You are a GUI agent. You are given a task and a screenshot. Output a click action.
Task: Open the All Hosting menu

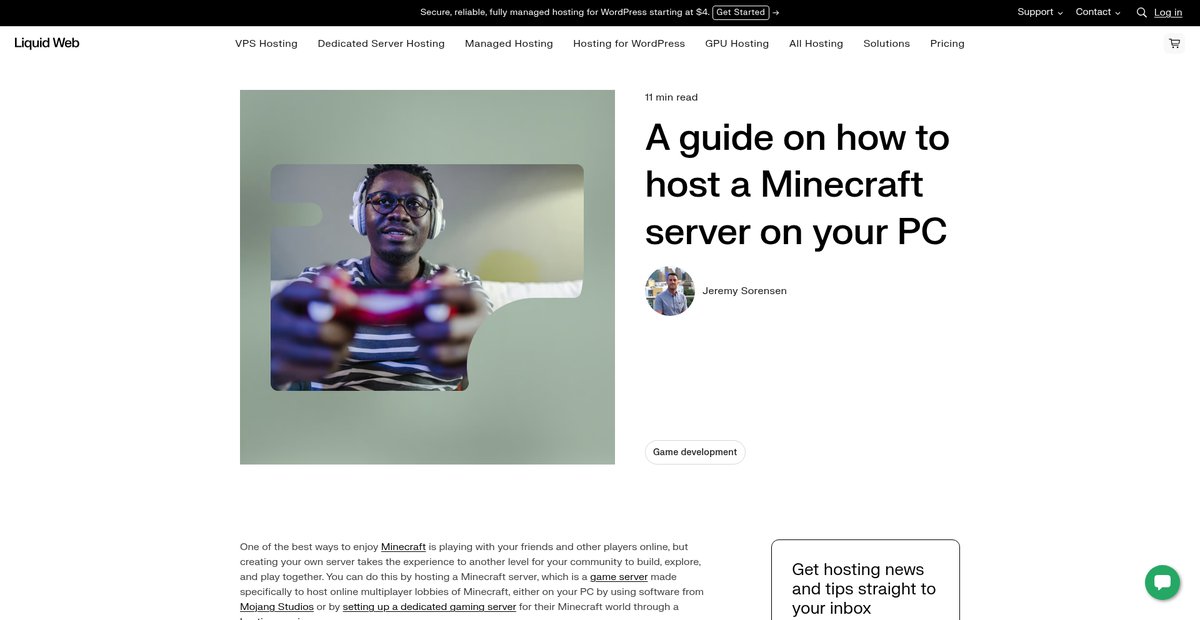coord(816,43)
